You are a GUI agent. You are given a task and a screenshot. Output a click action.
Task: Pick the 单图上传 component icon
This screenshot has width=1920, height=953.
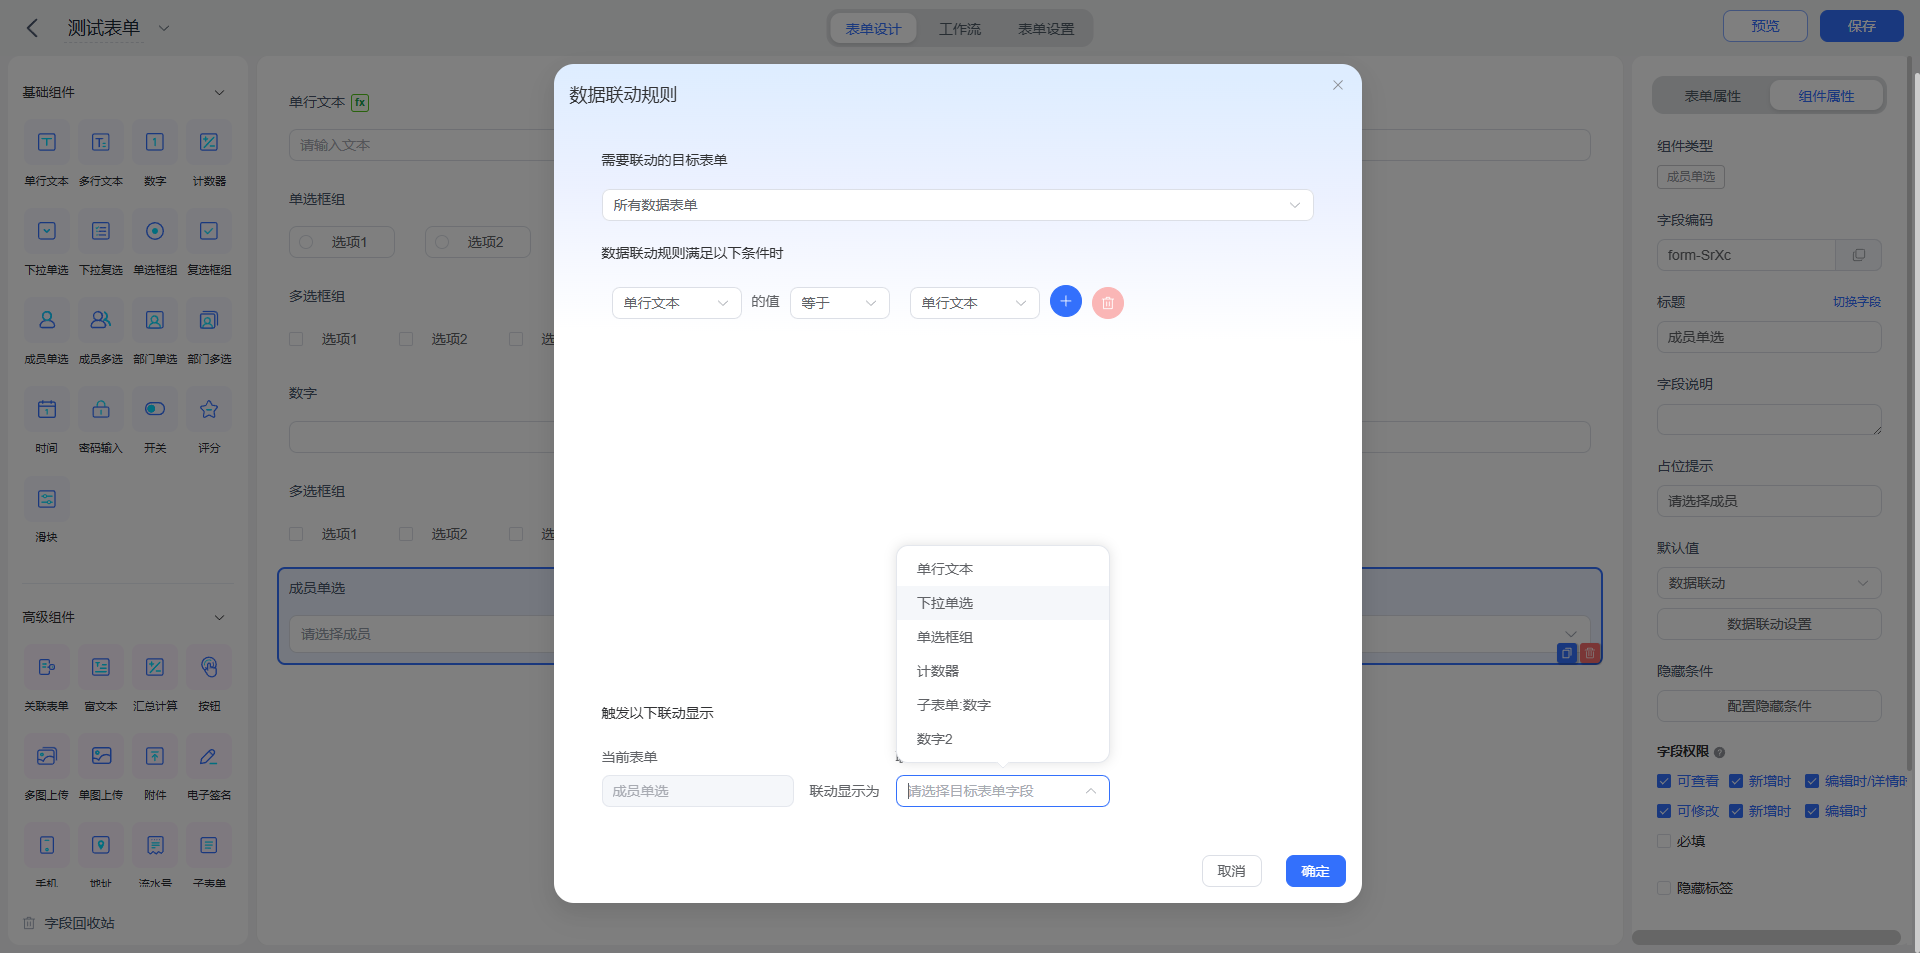coord(101,756)
